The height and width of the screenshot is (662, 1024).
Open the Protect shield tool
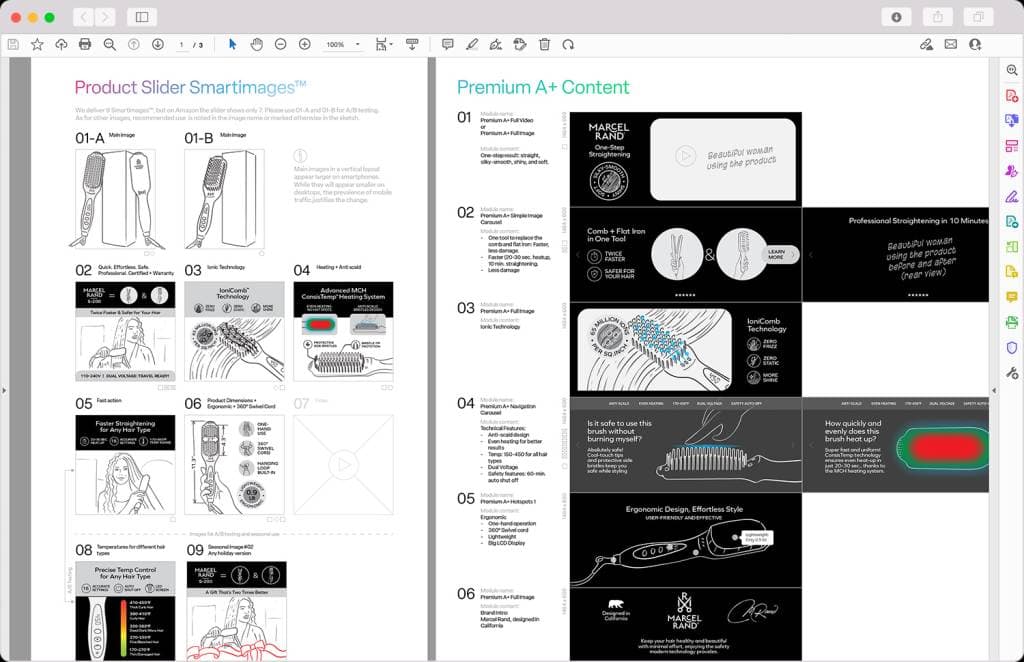[1012, 347]
